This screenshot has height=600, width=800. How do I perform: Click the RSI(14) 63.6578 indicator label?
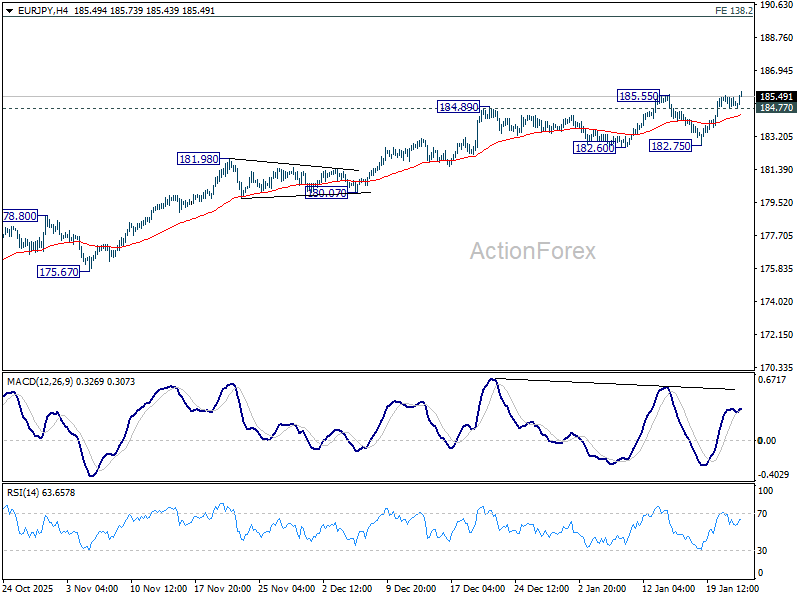(41, 493)
